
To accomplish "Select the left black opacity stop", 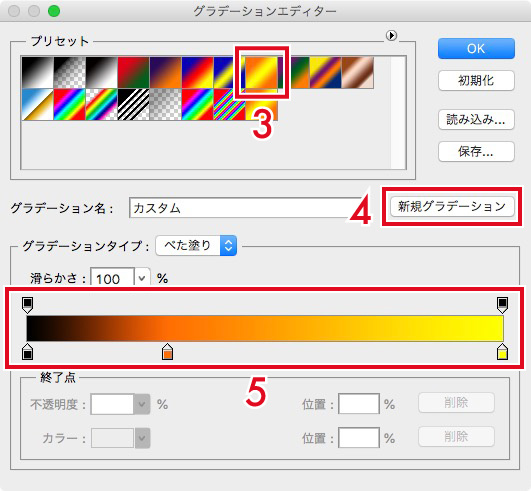I will (27, 305).
